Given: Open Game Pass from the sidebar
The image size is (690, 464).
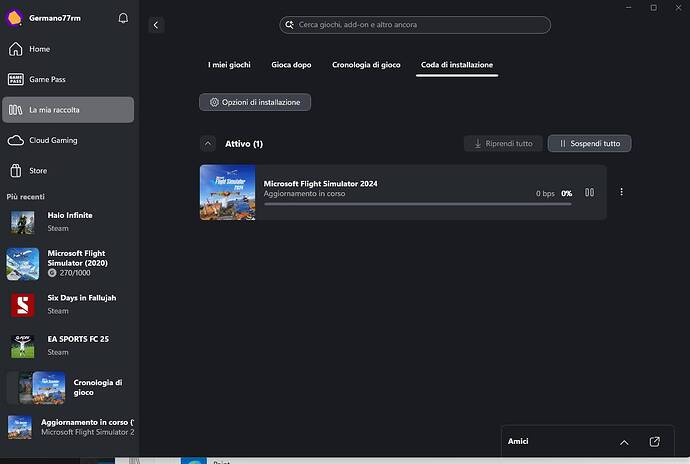Looking at the screenshot, I should pos(46,79).
